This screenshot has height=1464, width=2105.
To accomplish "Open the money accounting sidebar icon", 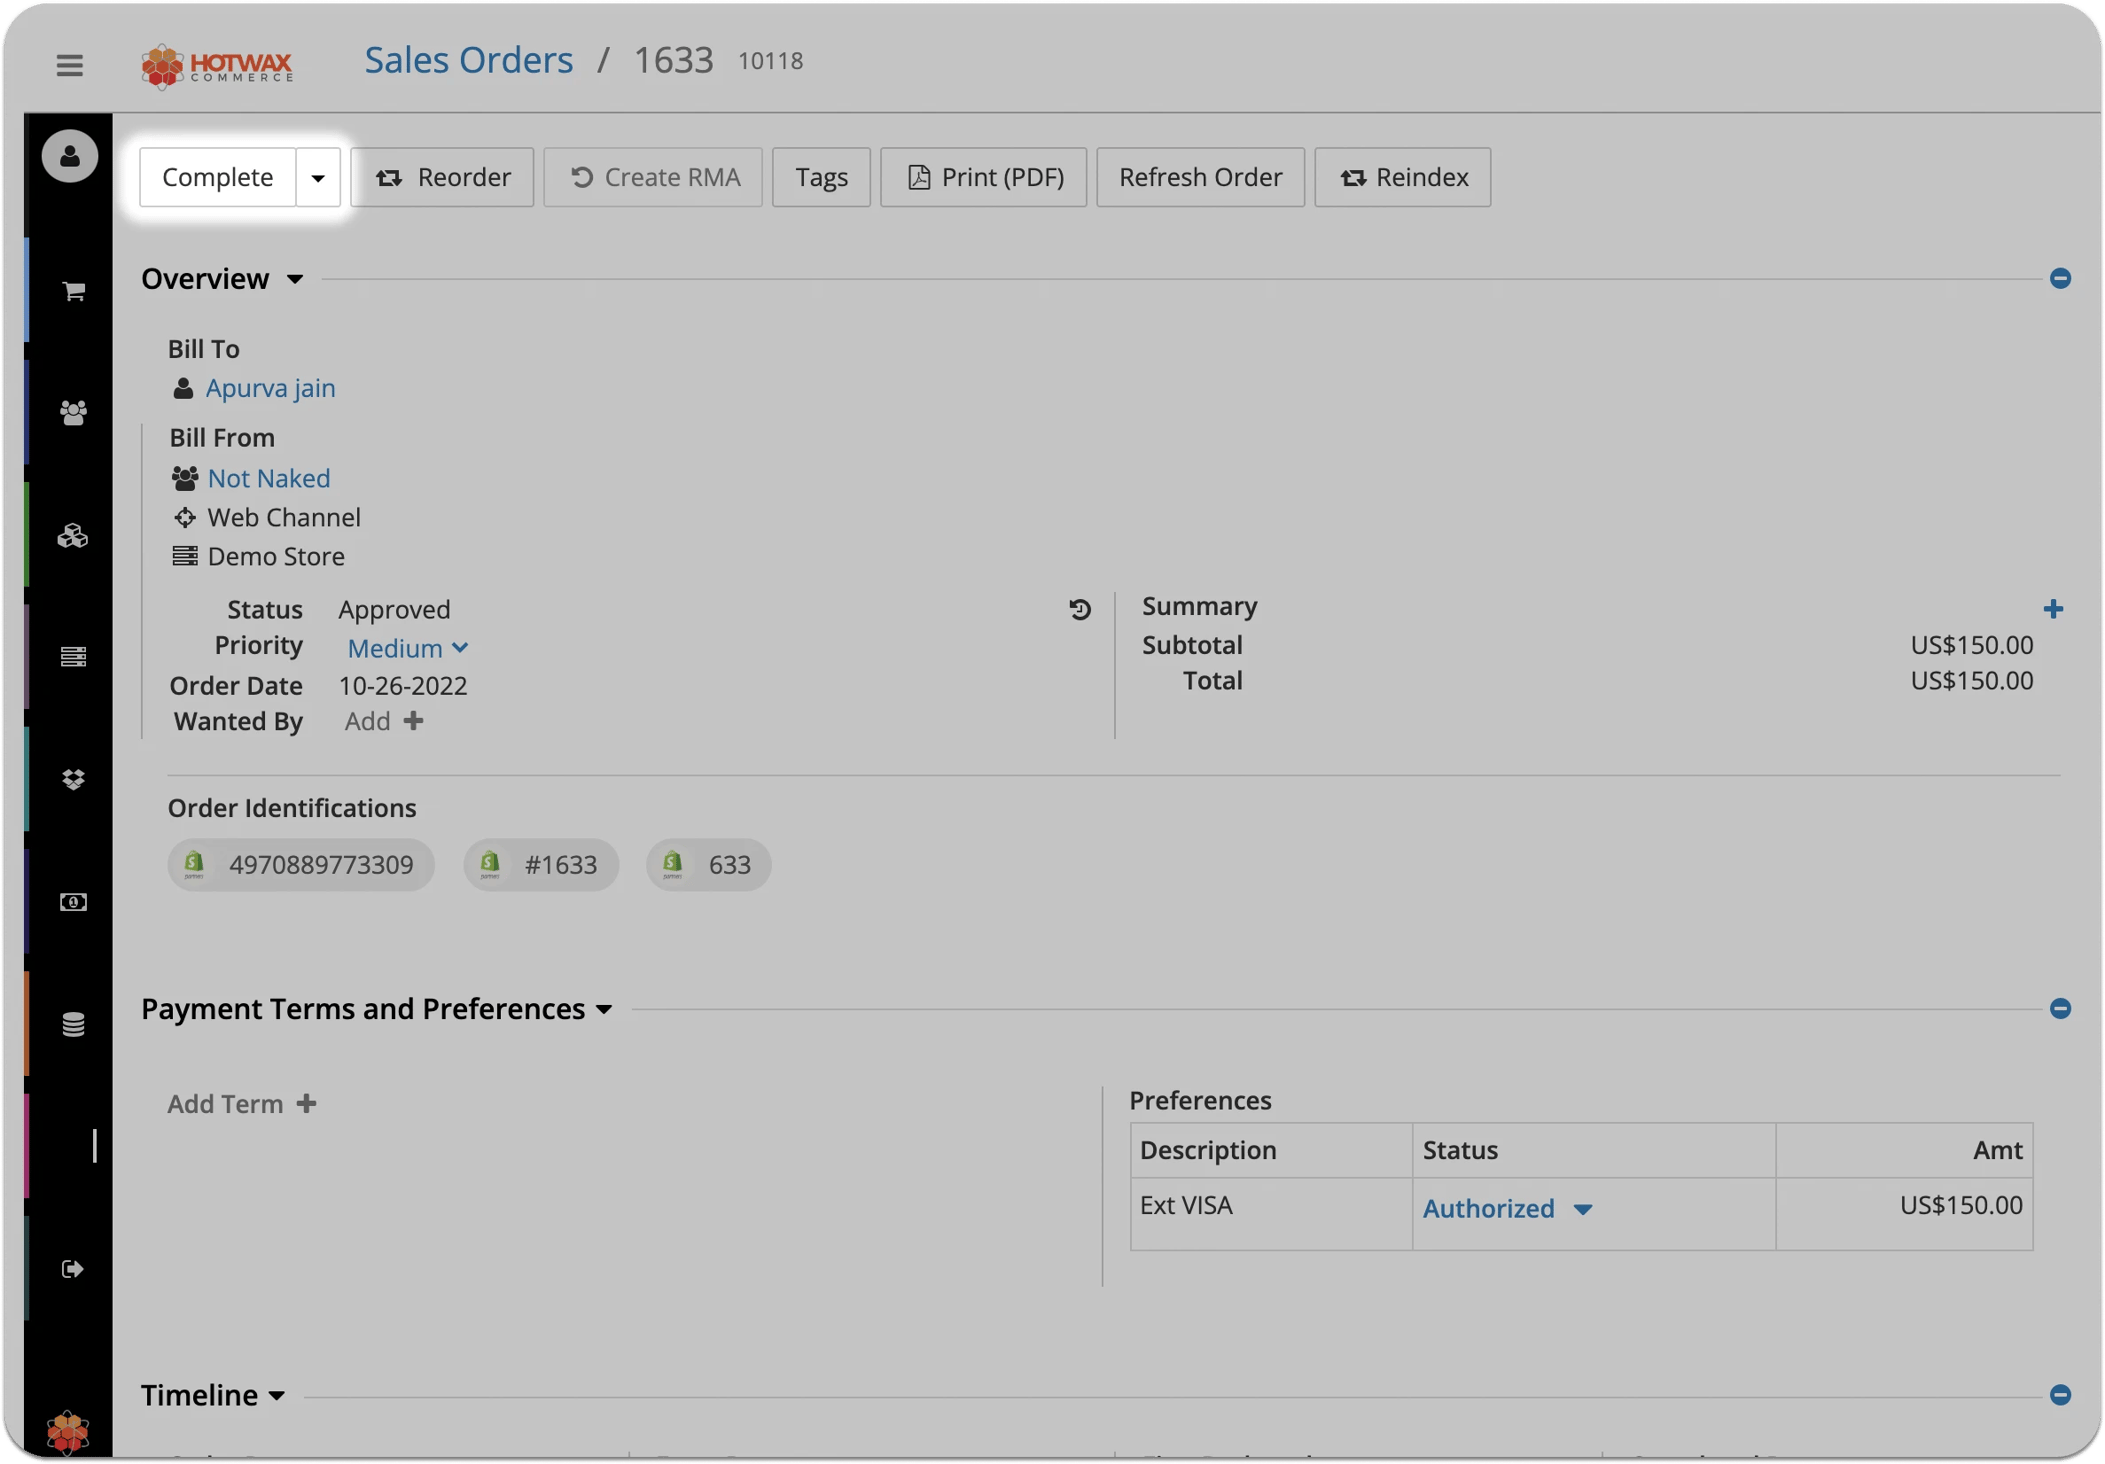I will (x=73, y=902).
